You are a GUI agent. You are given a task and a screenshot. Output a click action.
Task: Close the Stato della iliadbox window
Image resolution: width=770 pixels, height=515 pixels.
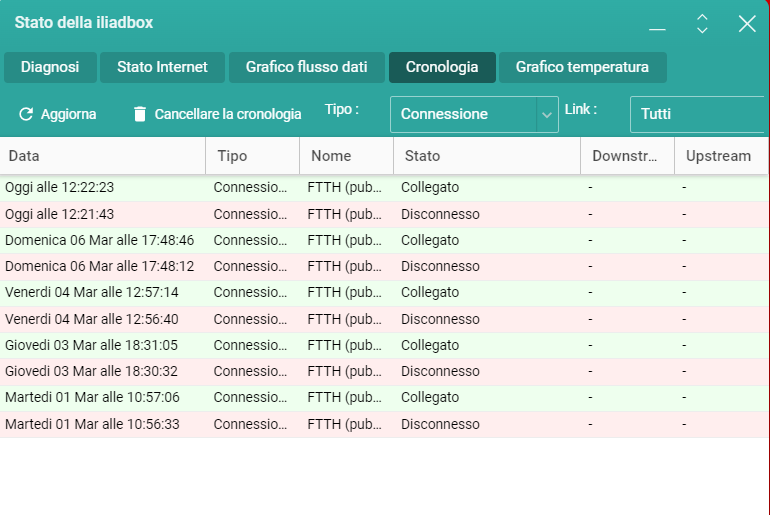(x=747, y=24)
